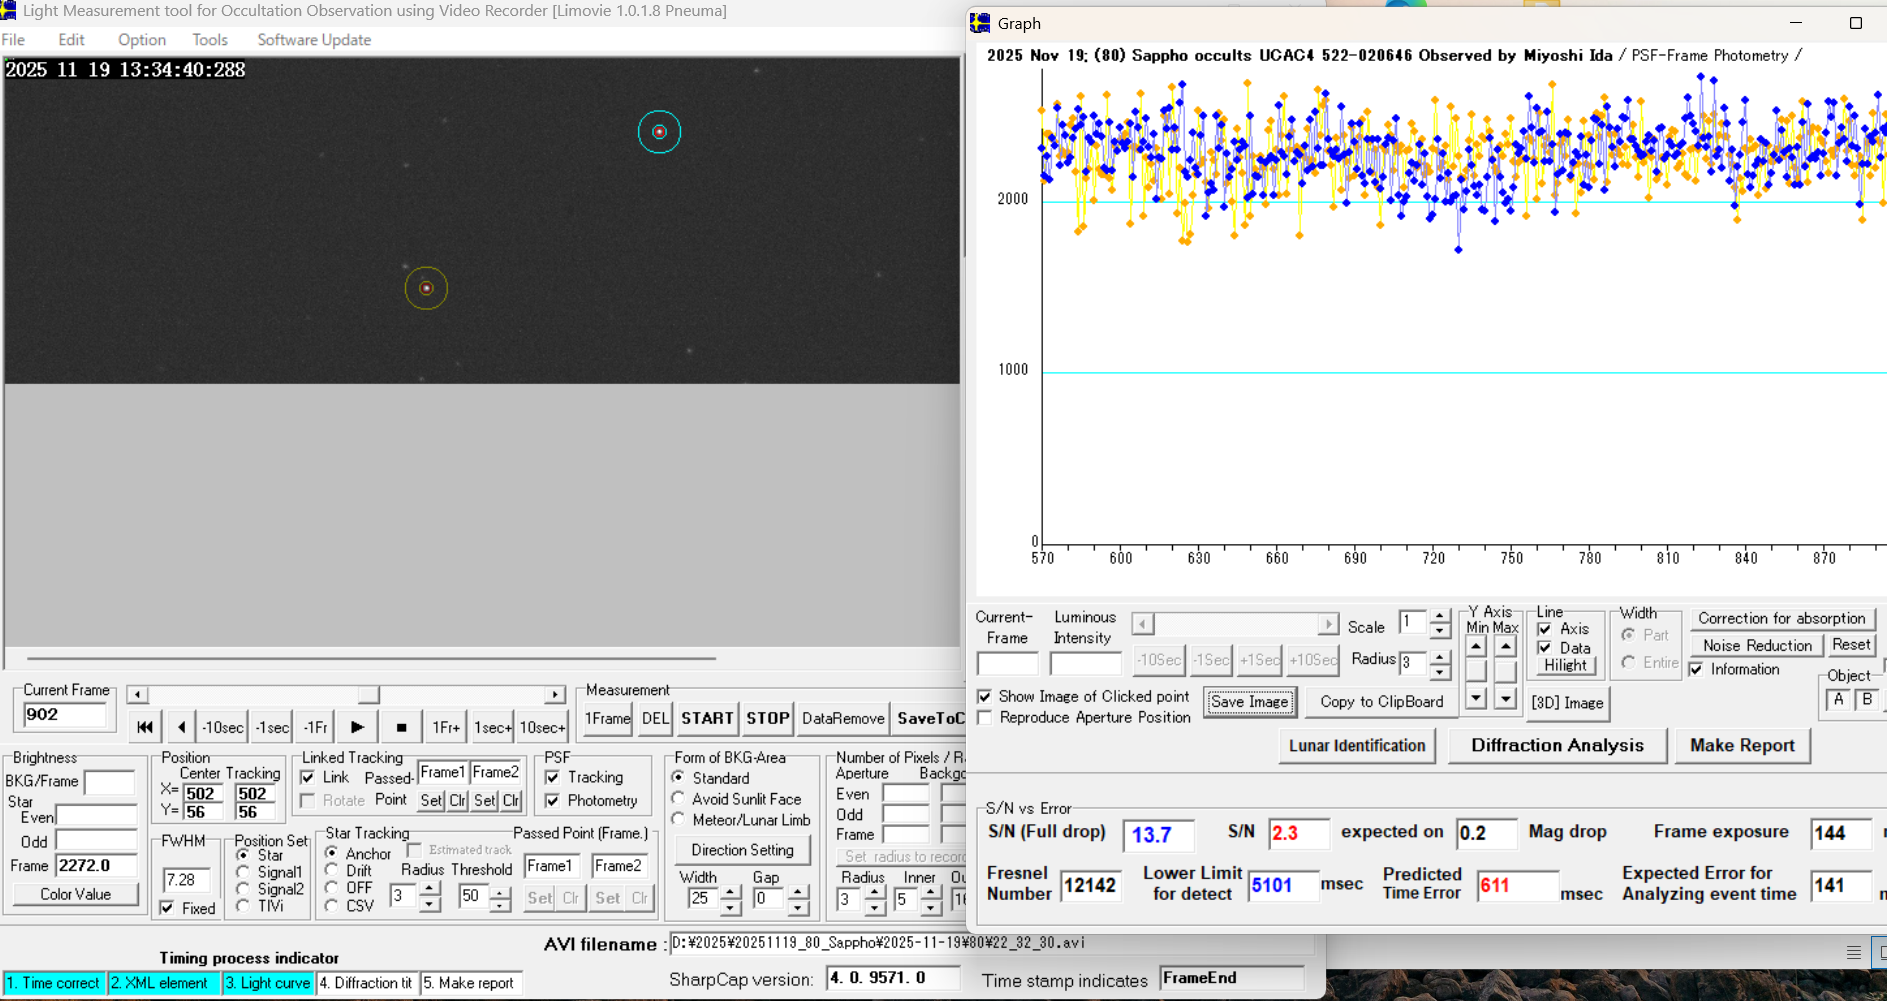Decrease the graph Radius stepper value
The height and width of the screenshot is (1001, 1887).
pyautogui.click(x=1439, y=670)
